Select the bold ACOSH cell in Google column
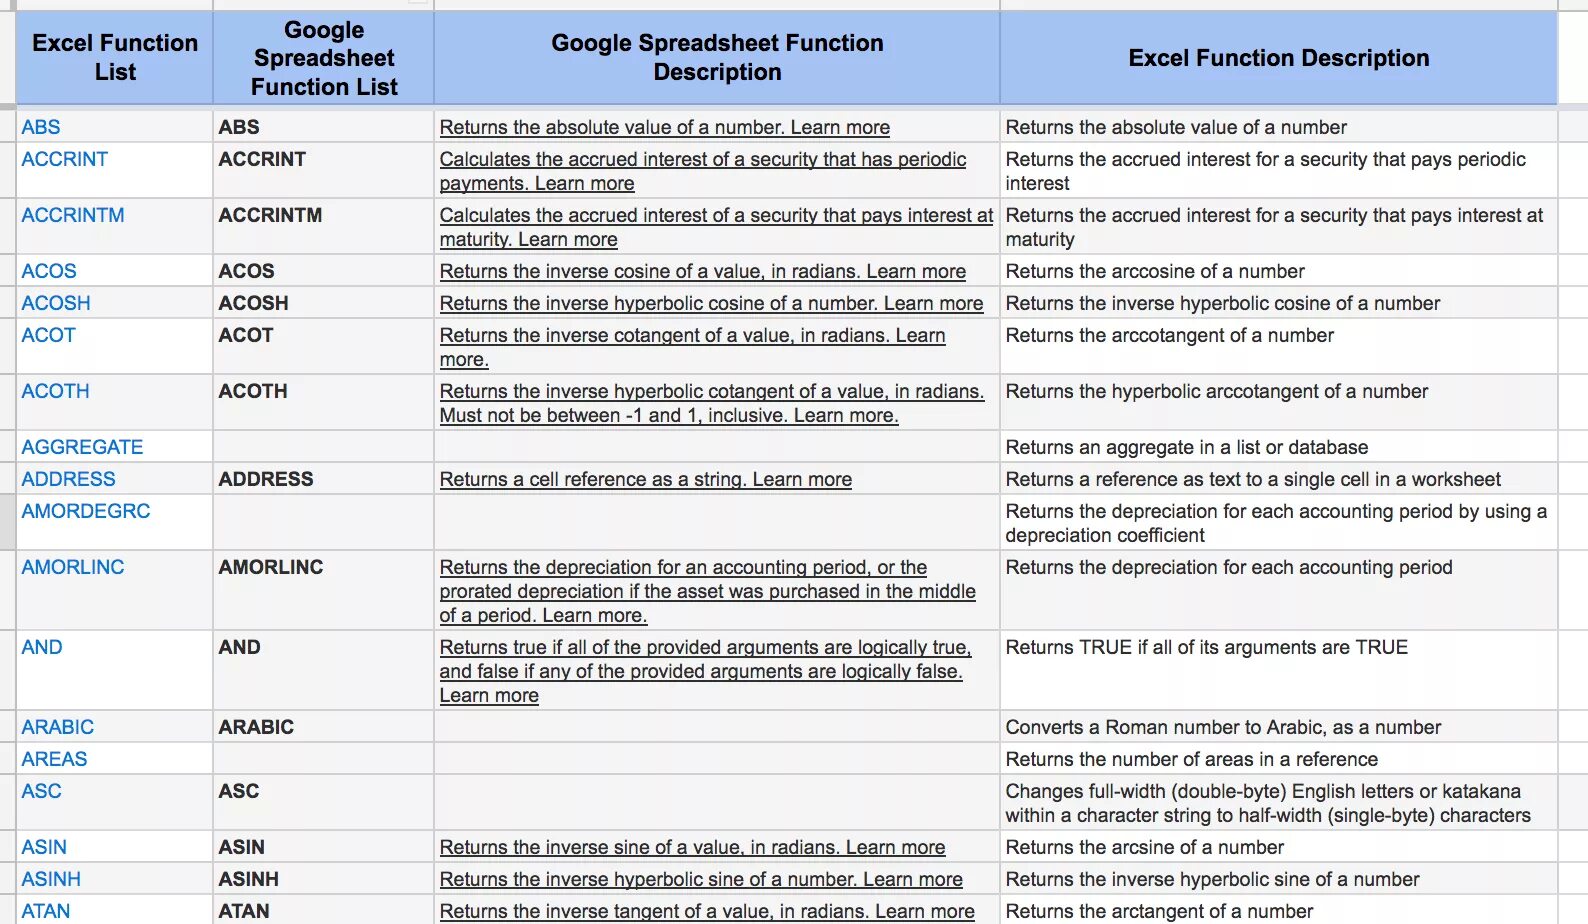The height and width of the screenshot is (924, 1588). [324, 303]
